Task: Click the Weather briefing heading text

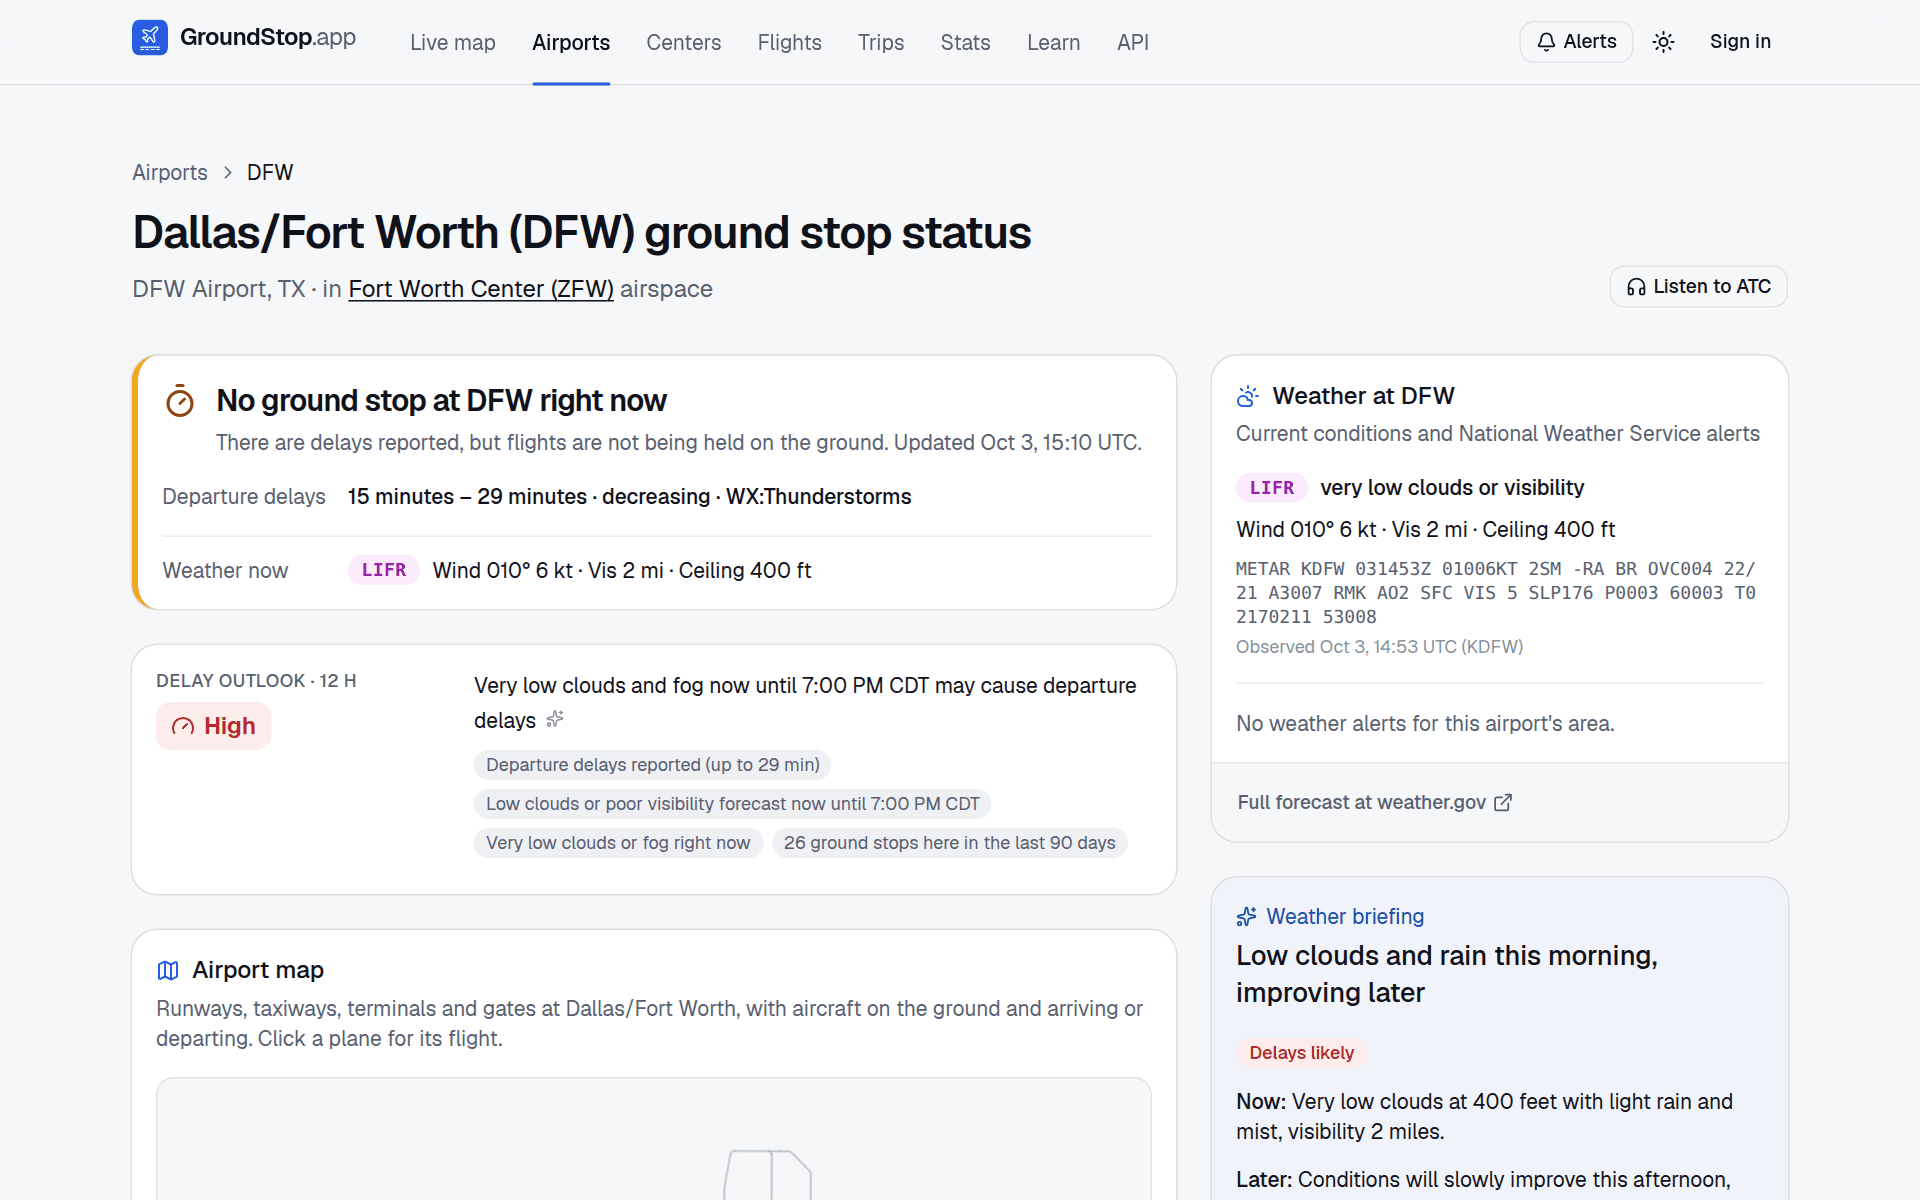Action: click(1345, 916)
